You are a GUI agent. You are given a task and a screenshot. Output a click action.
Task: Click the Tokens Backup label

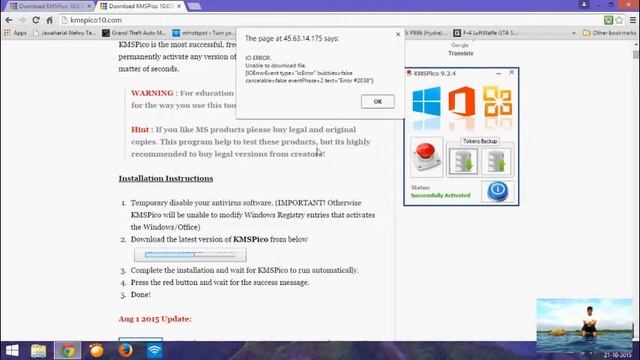tap(480, 141)
